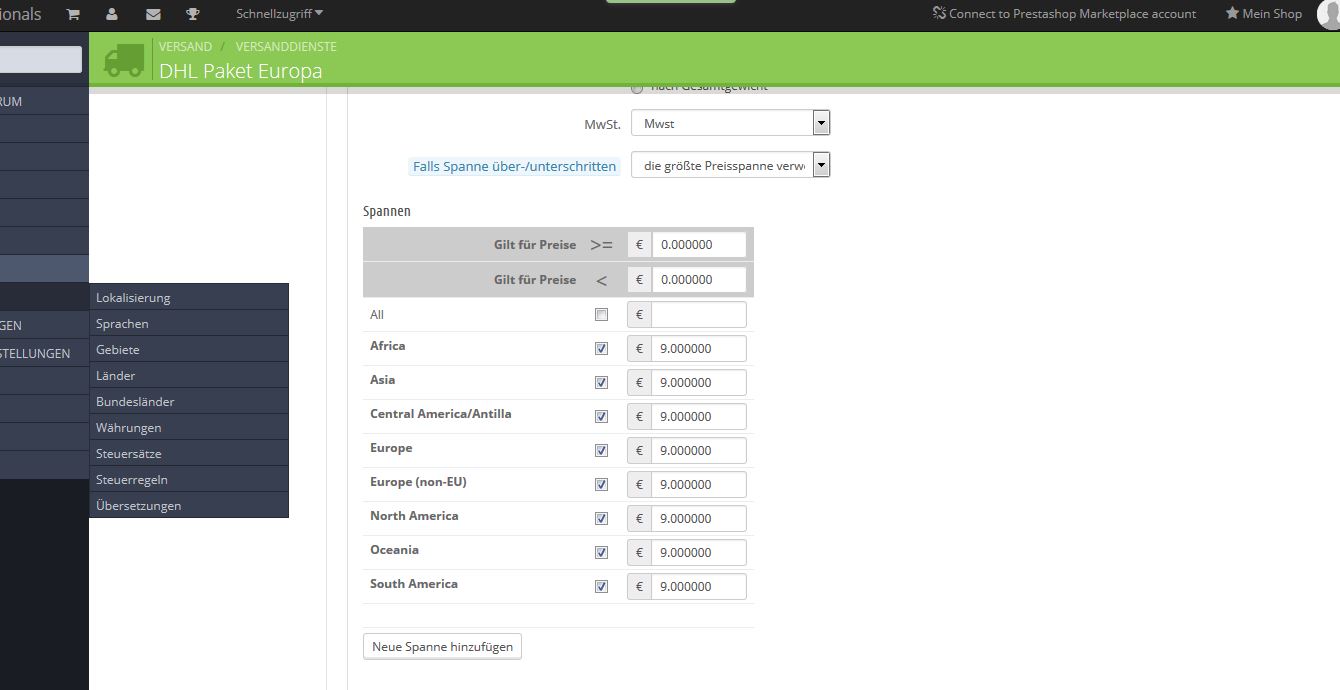Click the South America price field
Image resolution: width=1340 pixels, height=690 pixels.
[699, 587]
